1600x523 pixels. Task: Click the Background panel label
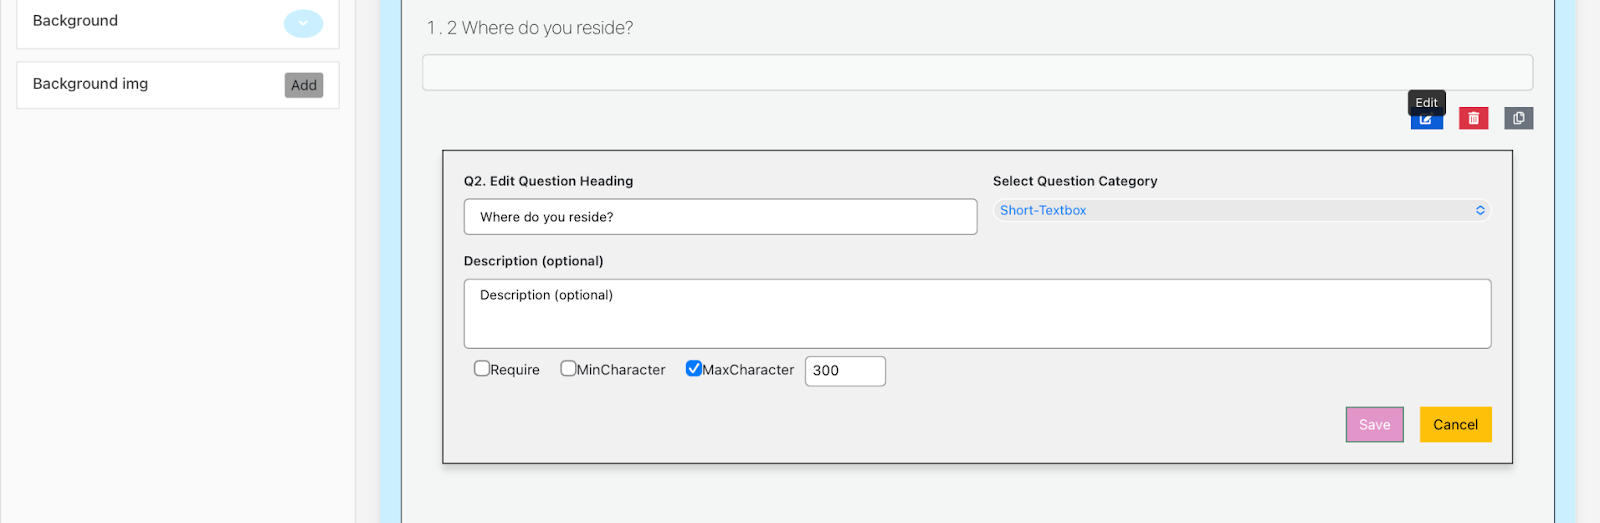(76, 21)
